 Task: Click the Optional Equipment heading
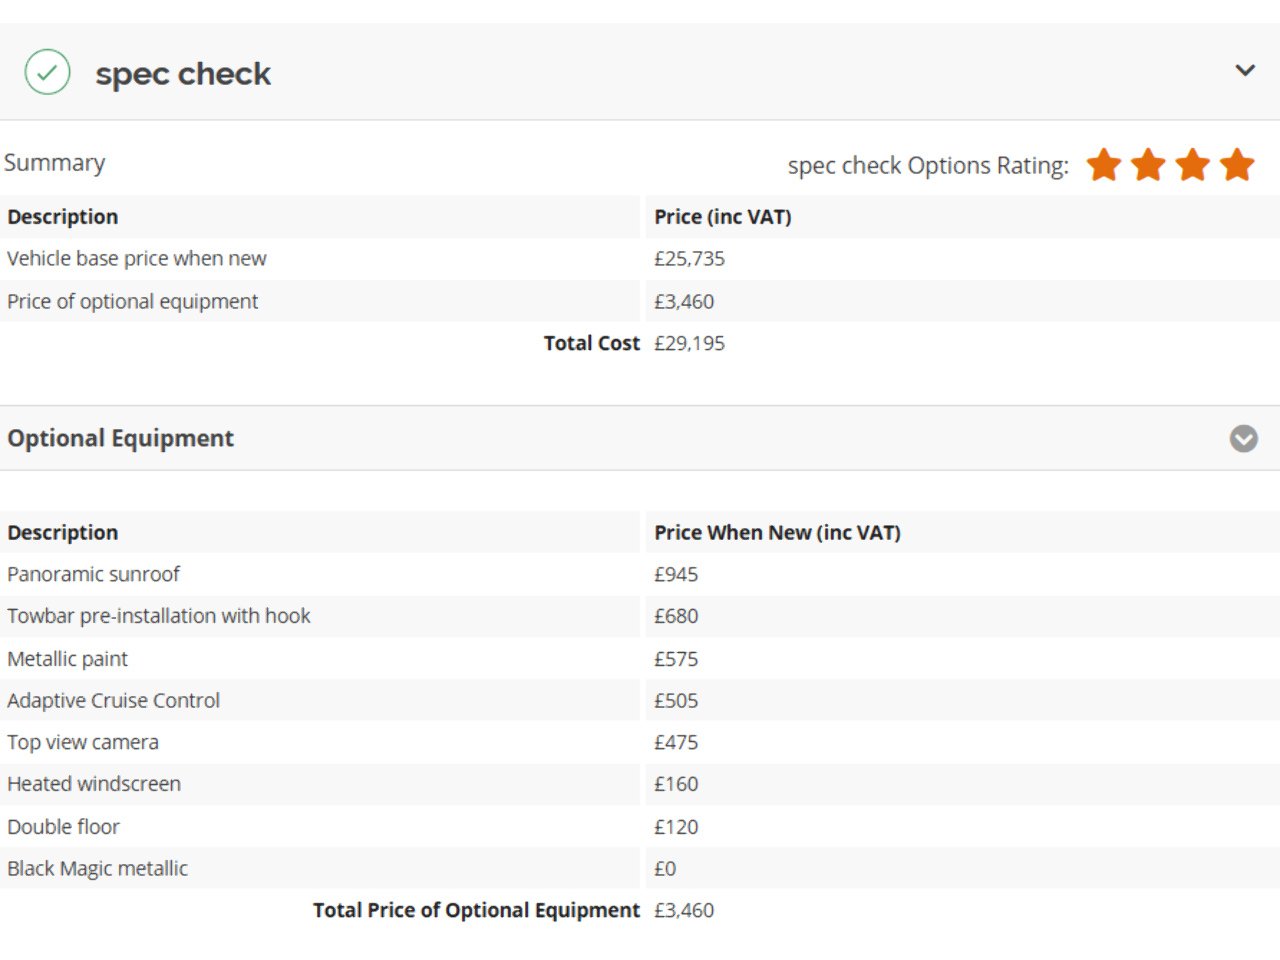(x=120, y=438)
